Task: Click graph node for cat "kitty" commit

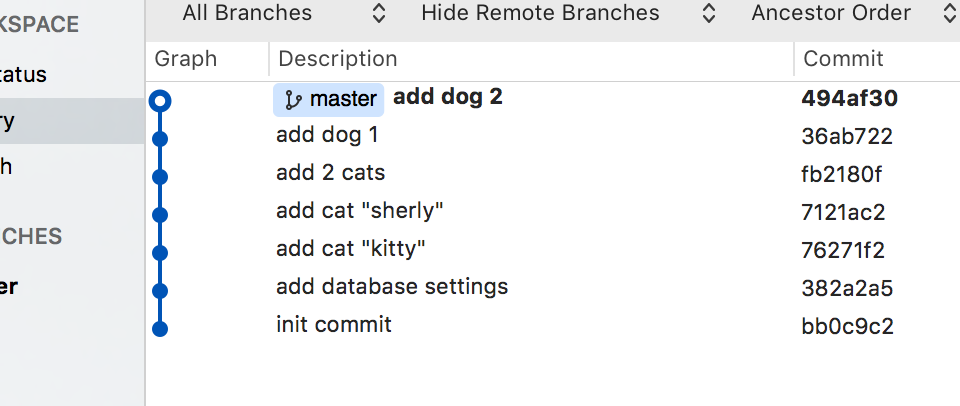Action: [160, 252]
